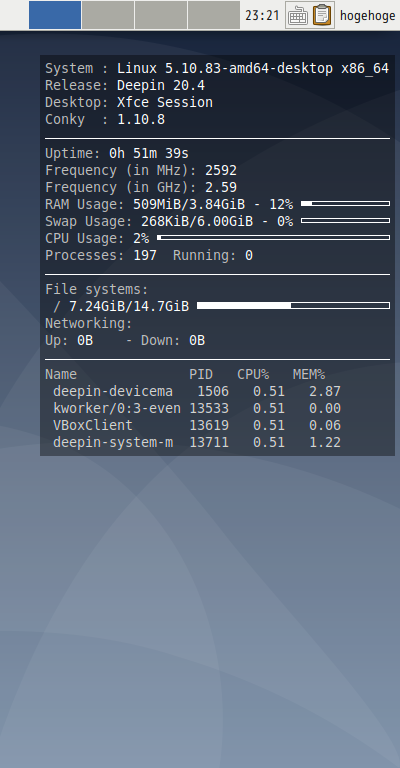Select the frequency value 2592

(221, 170)
